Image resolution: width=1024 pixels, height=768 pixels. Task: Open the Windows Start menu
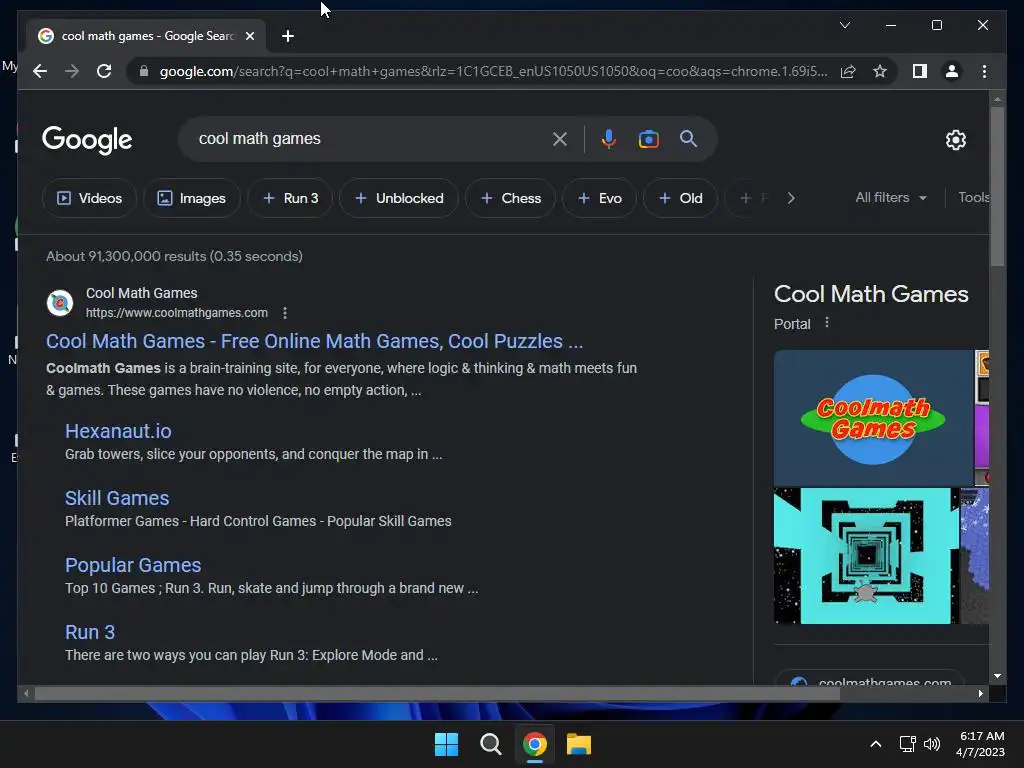[447, 744]
